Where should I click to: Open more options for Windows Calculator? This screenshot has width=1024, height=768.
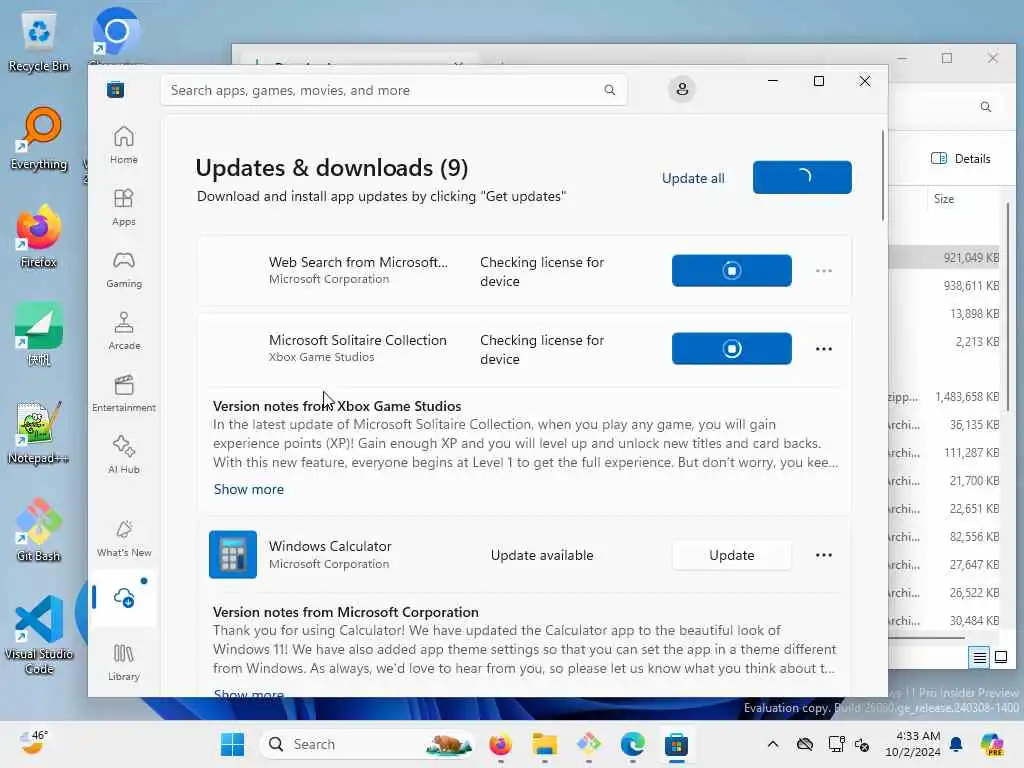[824, 555]
